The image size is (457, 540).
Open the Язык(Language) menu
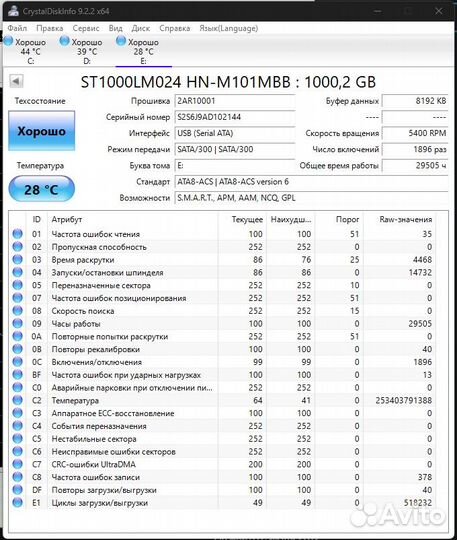click(x=229, y=28)
